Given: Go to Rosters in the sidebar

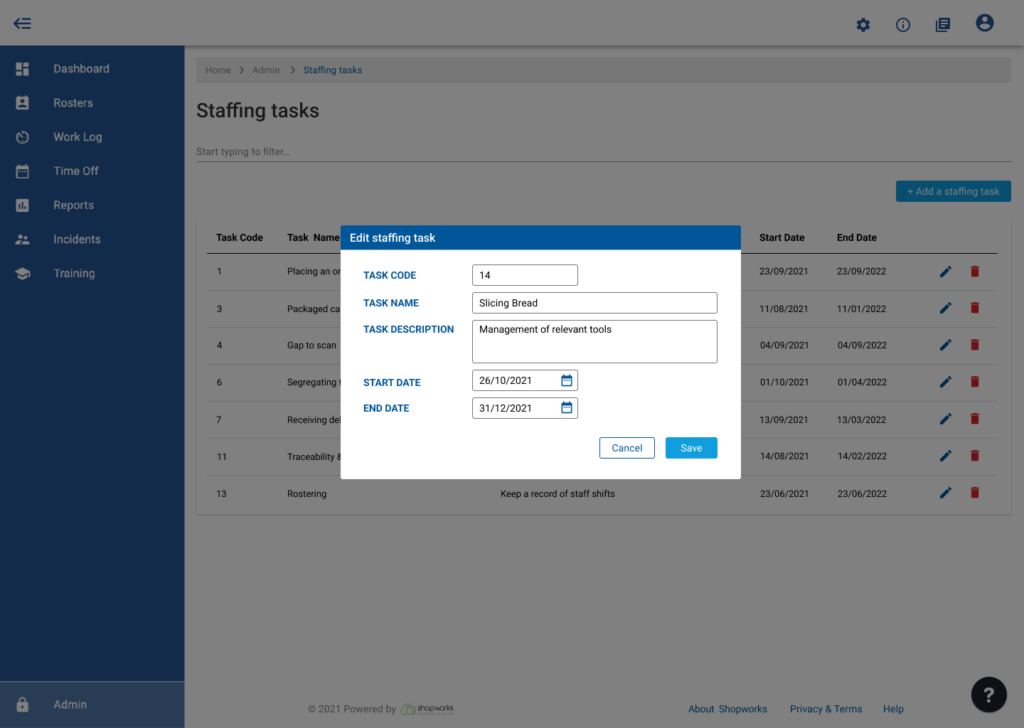Looking at the screenshot, I should pyautogui.click(x=73, y=103).
